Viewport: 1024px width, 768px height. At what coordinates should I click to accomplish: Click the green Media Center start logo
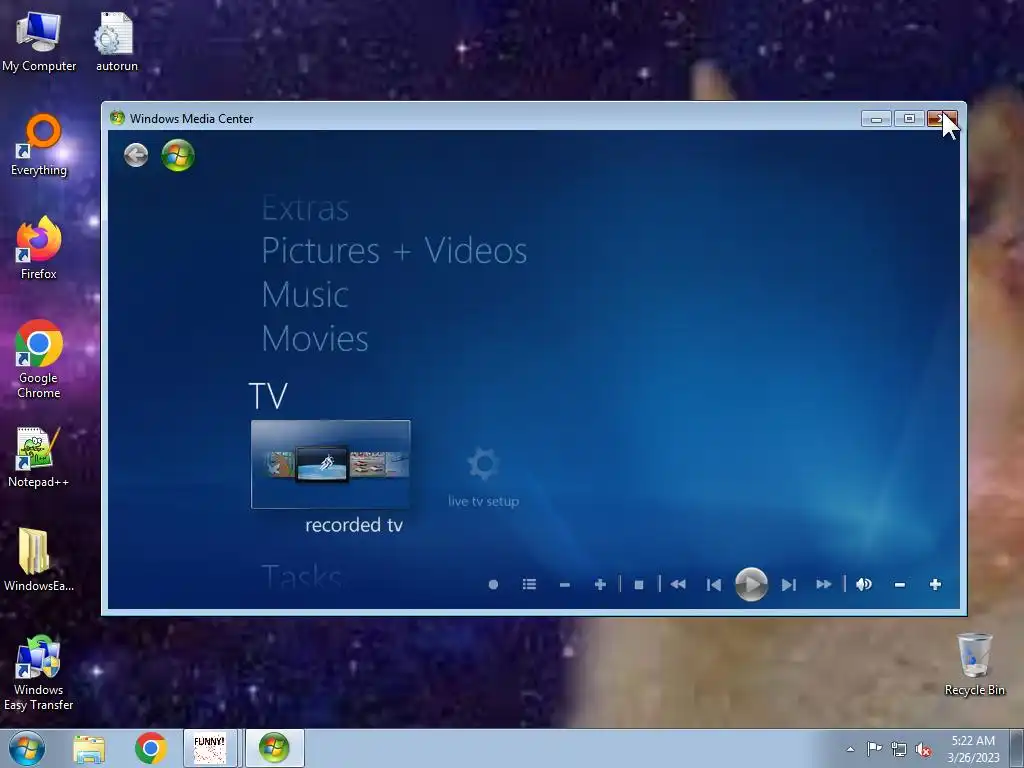click(178, 155)
